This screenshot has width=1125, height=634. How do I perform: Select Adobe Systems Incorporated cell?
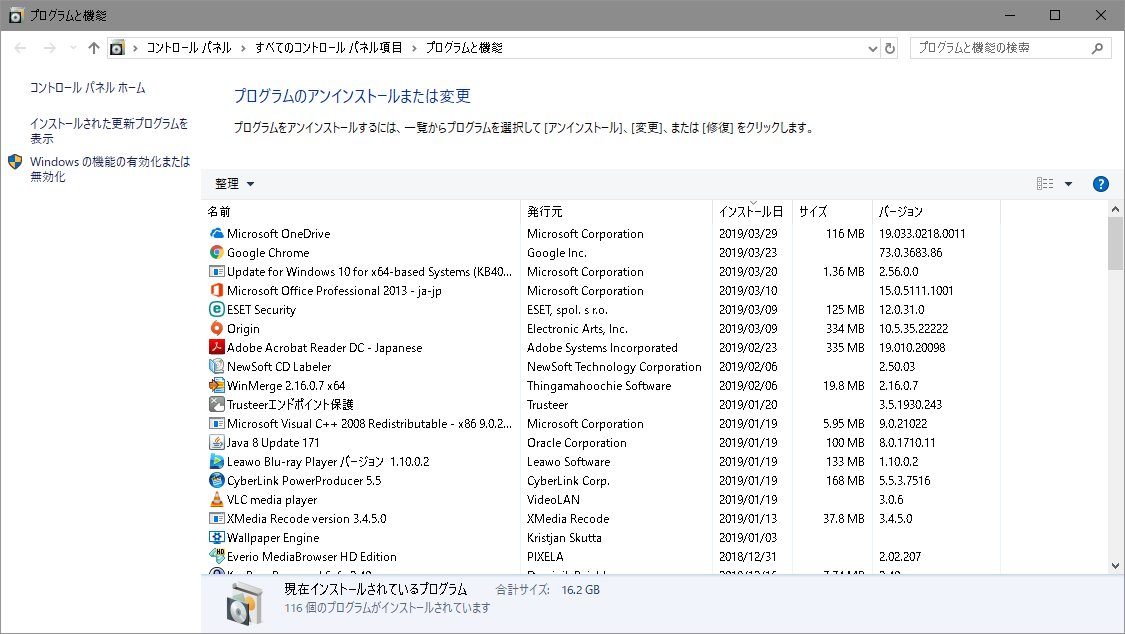click(602, 347)
